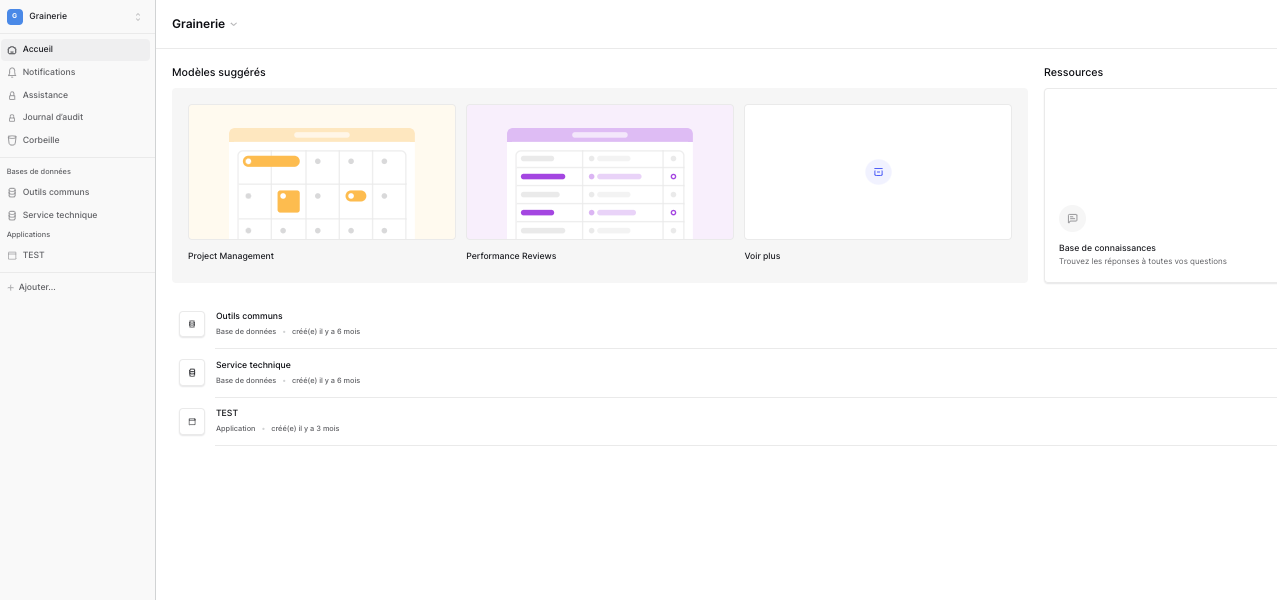The height and width of the screenshot is (600, 1277).
Task: Select the Project Management template thumbnail
Action: (322, 172)
